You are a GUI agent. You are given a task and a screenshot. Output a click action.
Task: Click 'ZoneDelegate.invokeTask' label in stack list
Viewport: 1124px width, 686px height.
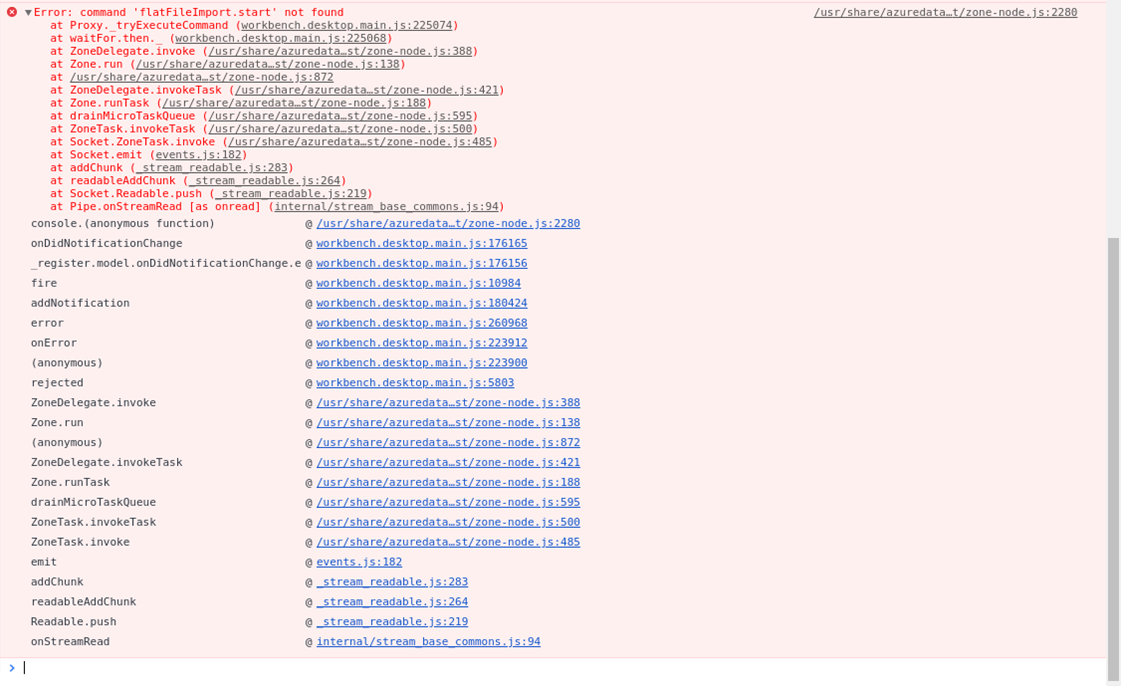coord(106,462)
